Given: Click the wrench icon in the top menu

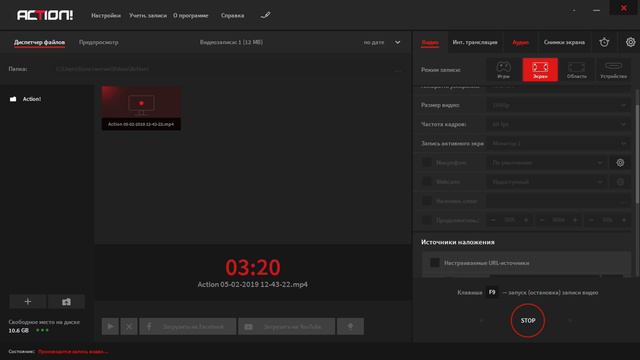Looking at the screenshot, I should click(x=265, y=16).
